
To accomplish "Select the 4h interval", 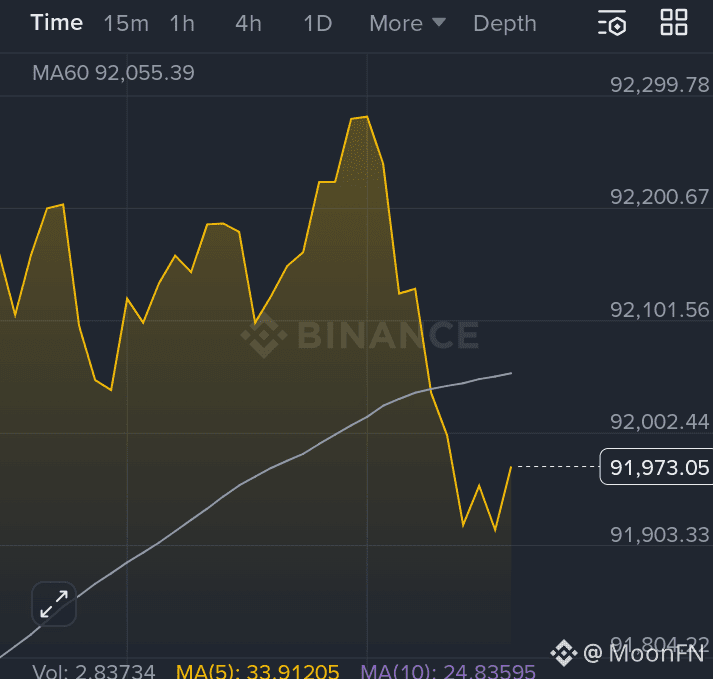I will [248, 23].
